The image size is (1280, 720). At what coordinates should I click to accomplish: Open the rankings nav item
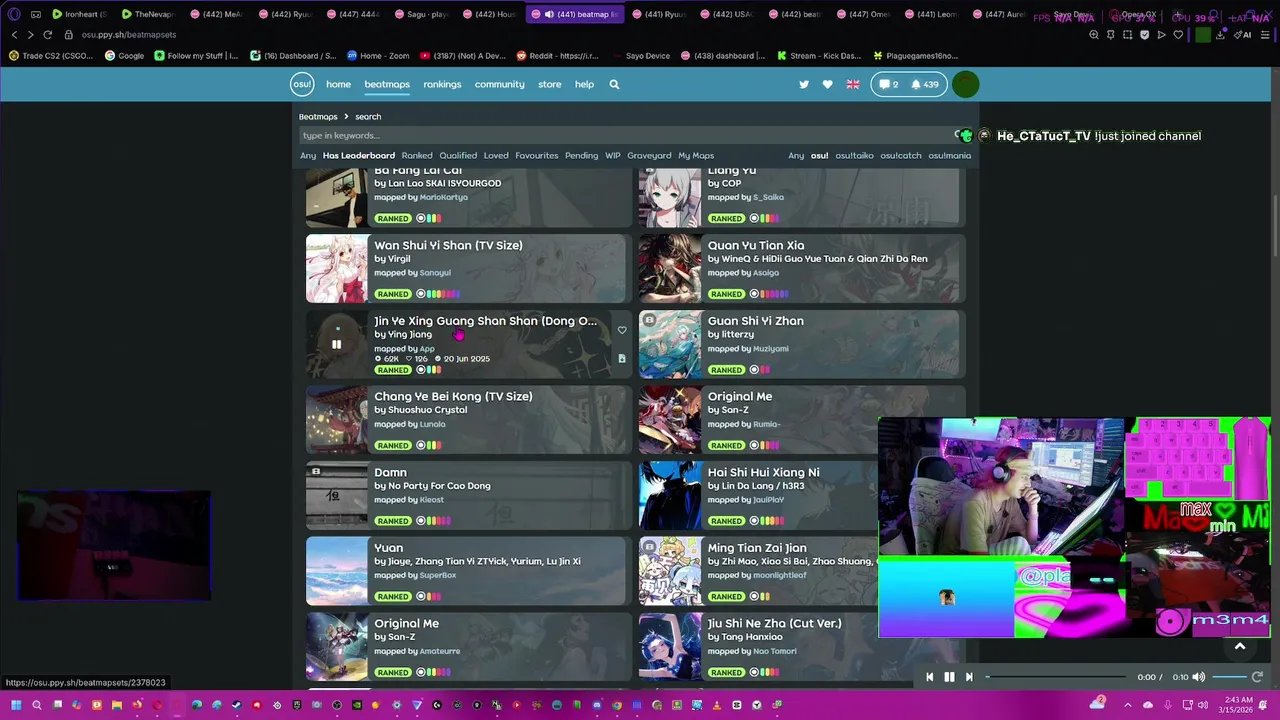click(x=442, y=85)
